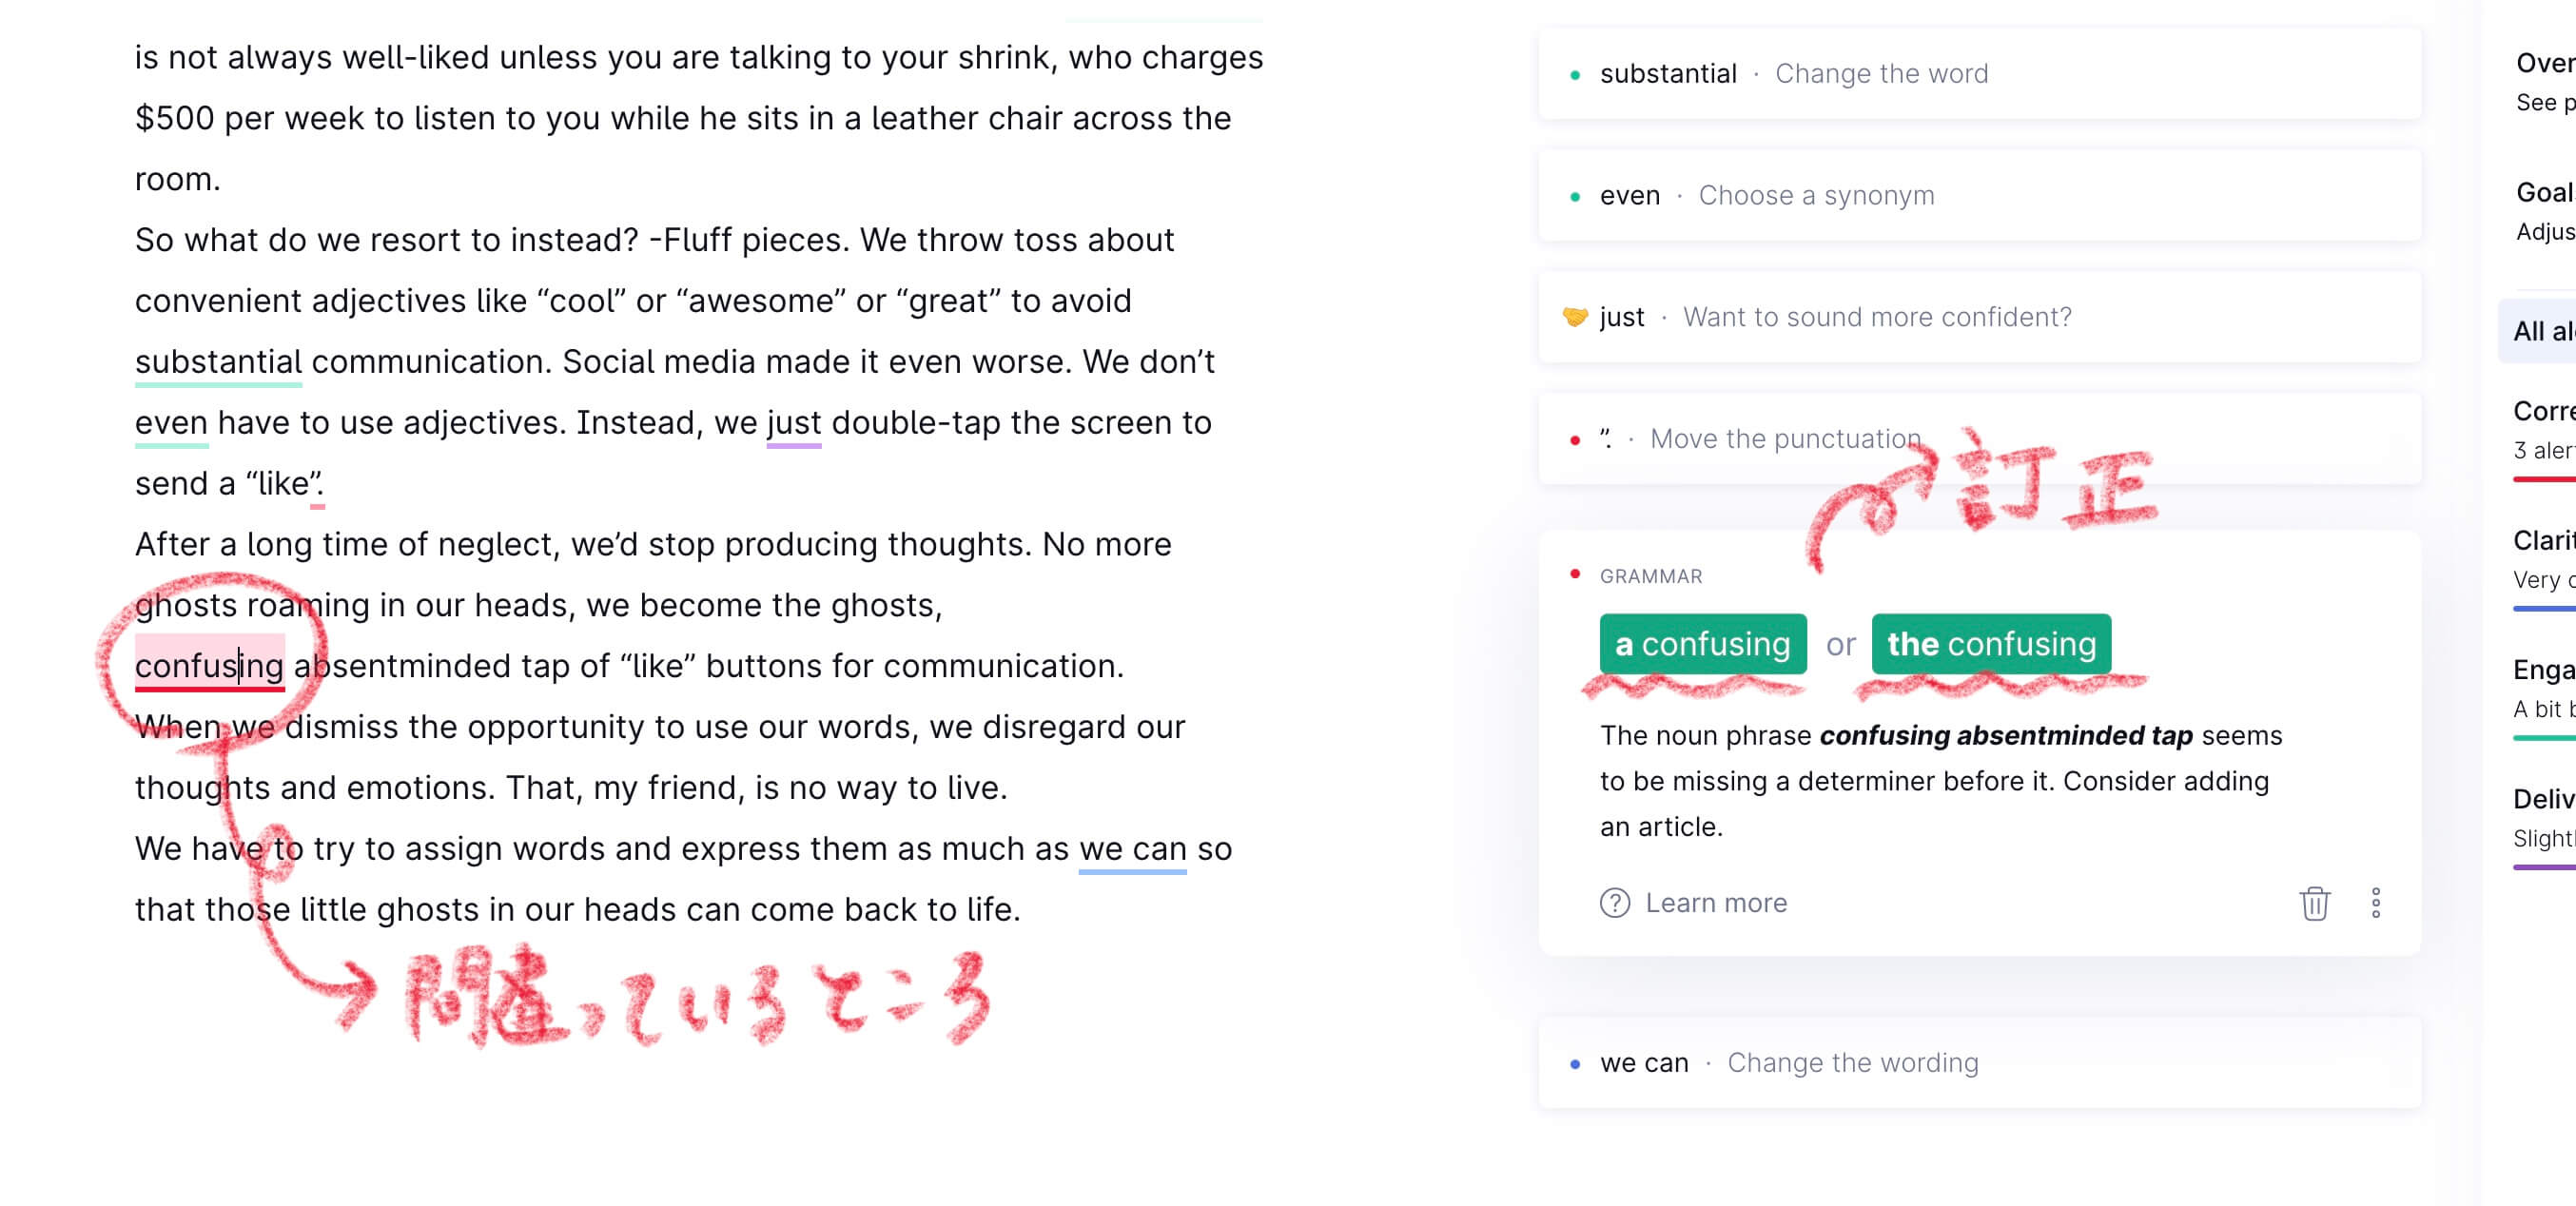This screenshot has width=2576, height=1206.
Task: Open the Learn more link
Action: (1715, 903)
